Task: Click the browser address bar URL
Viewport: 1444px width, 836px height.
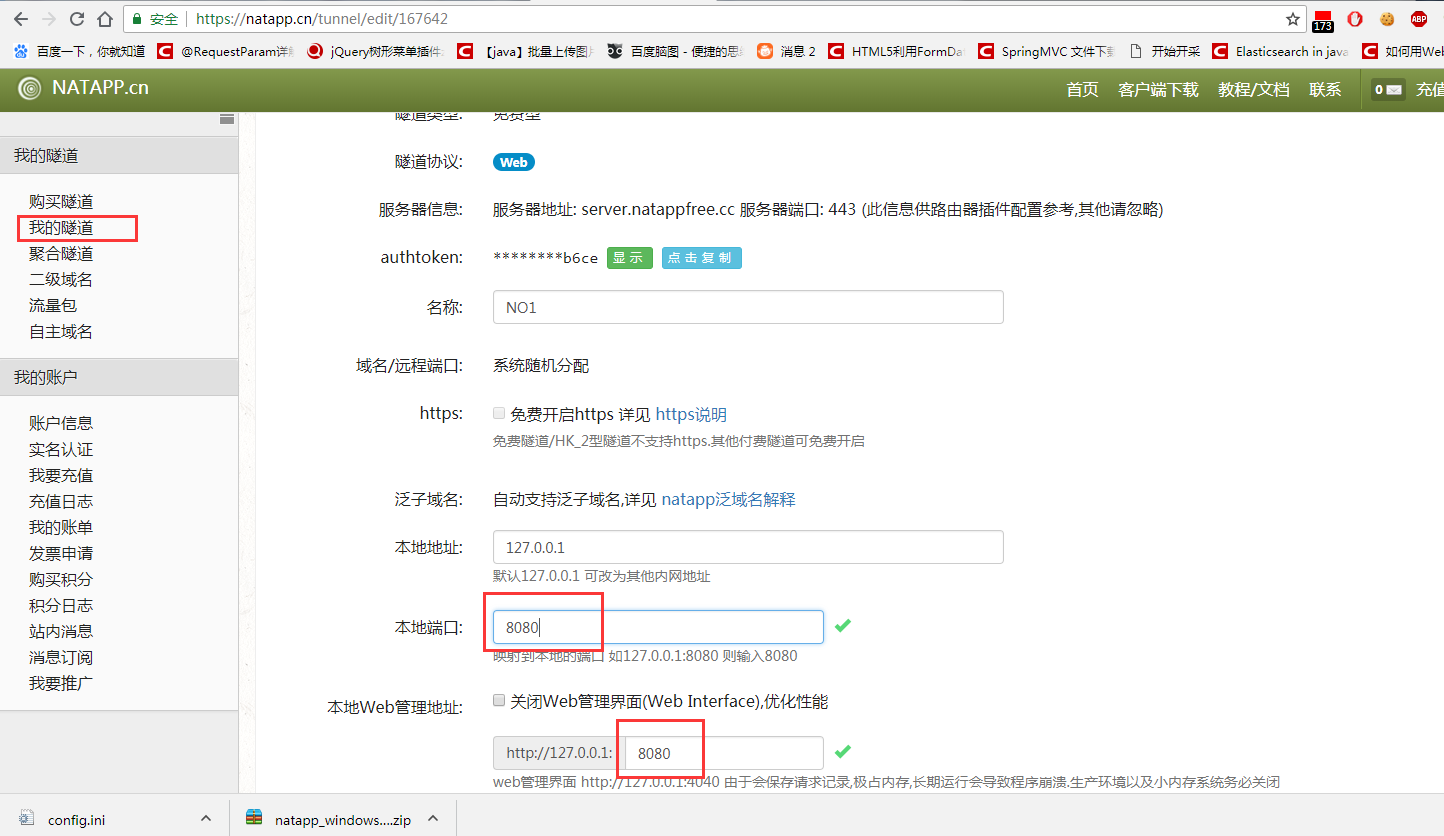Action: tap(322, 19)
